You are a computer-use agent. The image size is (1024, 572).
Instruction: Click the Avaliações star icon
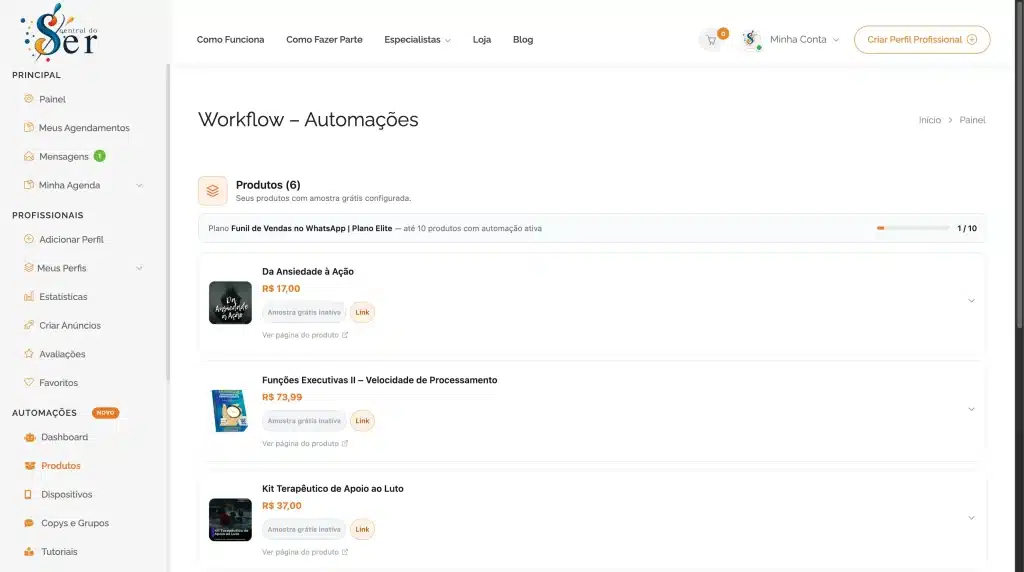(x=29, y=354)
